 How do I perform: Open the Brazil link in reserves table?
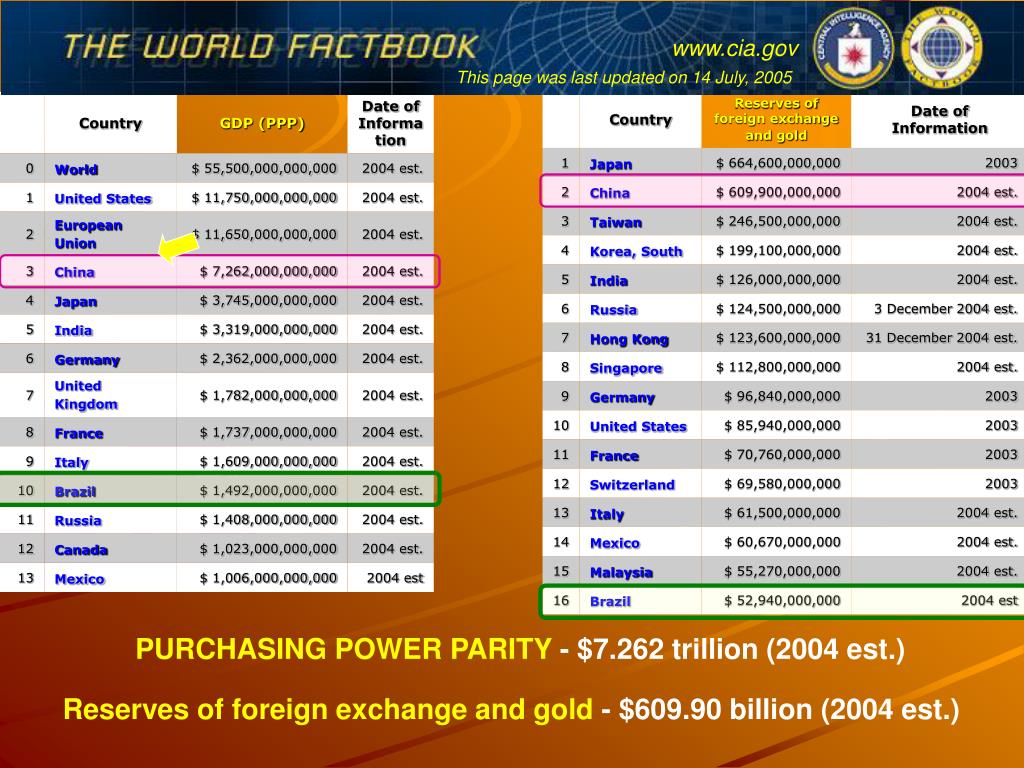pyautogui.click(x=610, y=601)
